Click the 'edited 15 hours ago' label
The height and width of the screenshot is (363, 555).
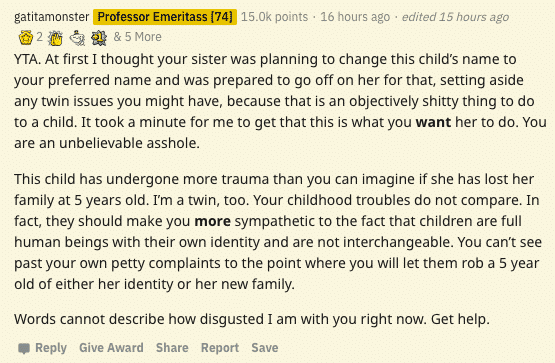click(455, 17)
